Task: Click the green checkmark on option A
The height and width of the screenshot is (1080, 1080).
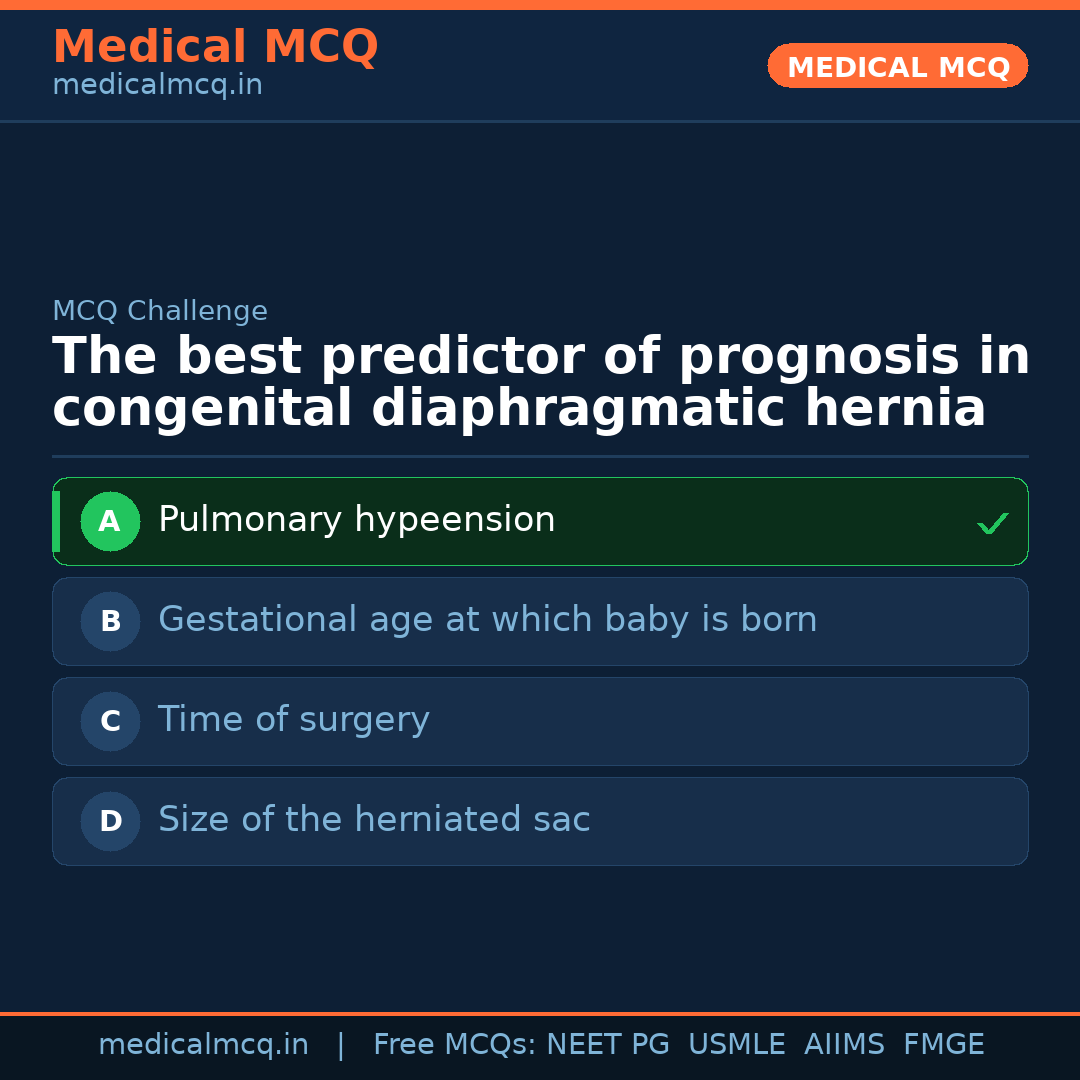Action: 992,523
